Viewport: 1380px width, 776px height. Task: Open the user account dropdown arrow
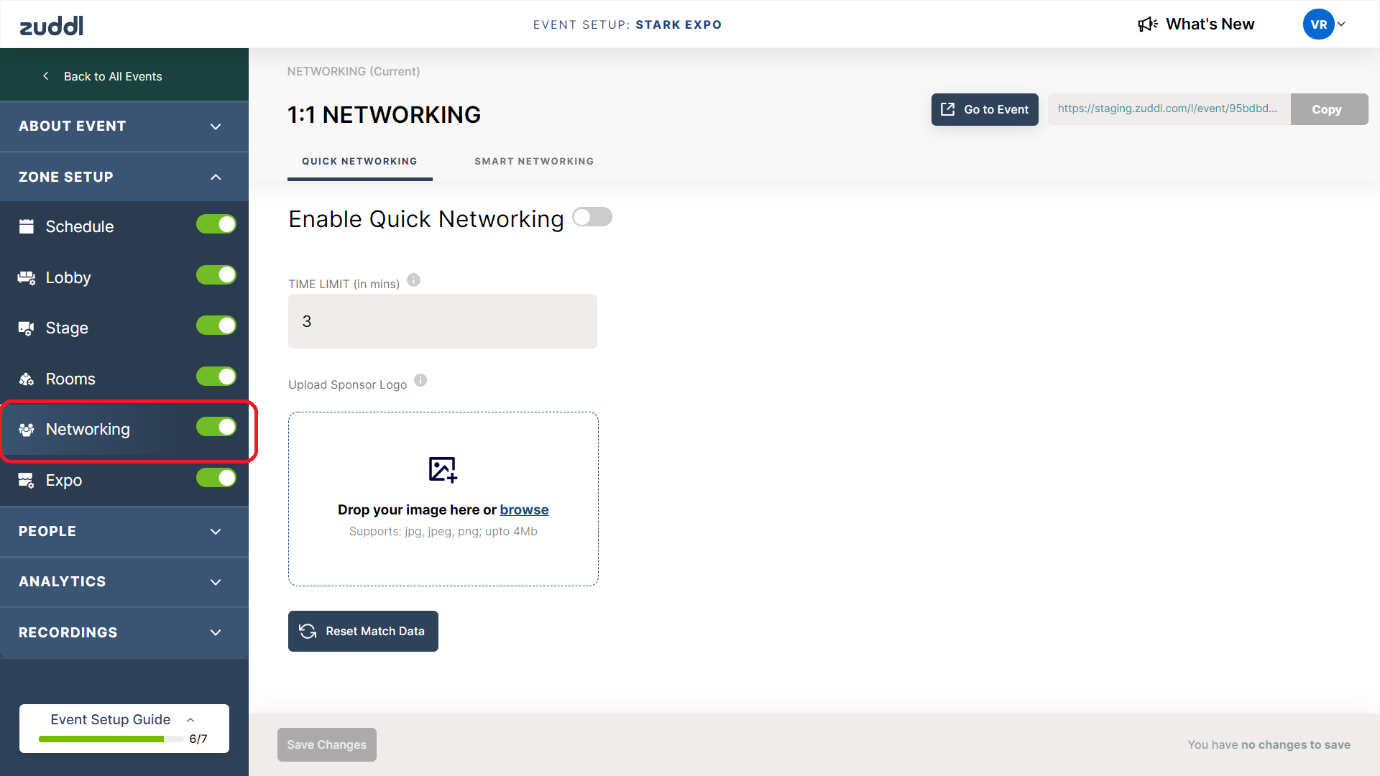click(x=1342, y=25)
